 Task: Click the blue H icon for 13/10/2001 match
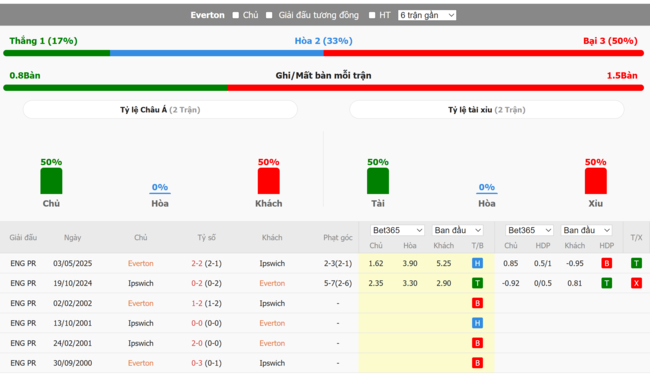click(x=477, y=323)
